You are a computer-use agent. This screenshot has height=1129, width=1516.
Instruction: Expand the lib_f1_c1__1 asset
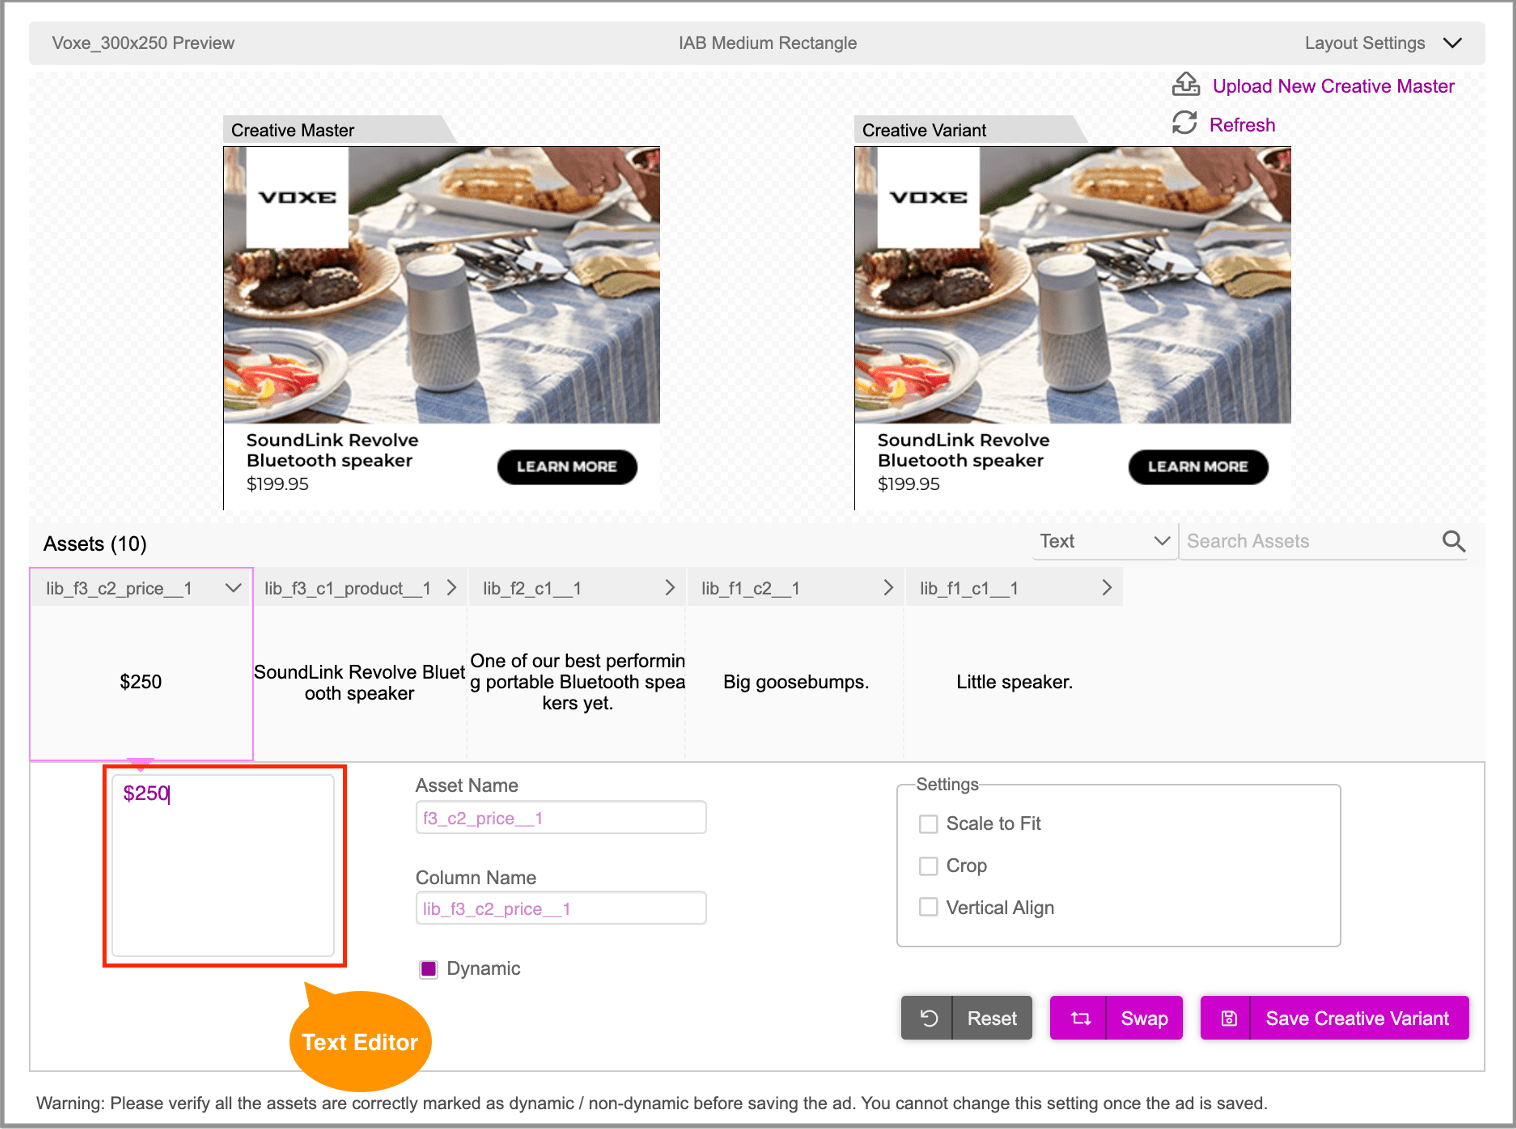1107,588
